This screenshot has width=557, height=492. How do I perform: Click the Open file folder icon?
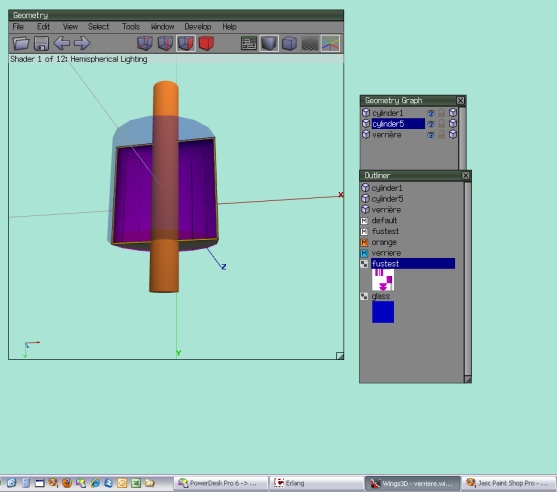click(x=21, y=43)
